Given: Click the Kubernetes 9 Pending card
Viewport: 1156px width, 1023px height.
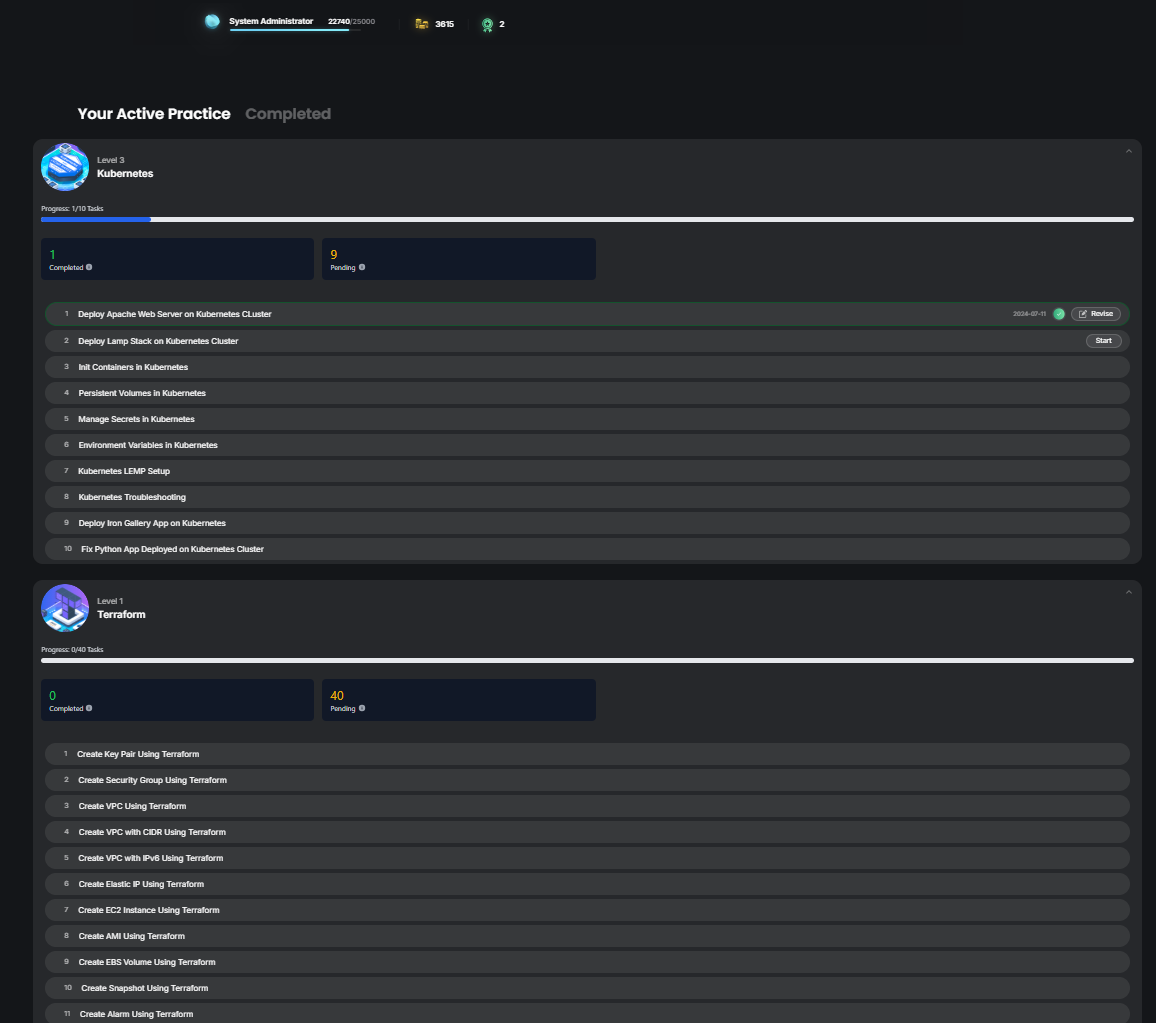Looking at the screenshot, I should click(x=459, y=259).
